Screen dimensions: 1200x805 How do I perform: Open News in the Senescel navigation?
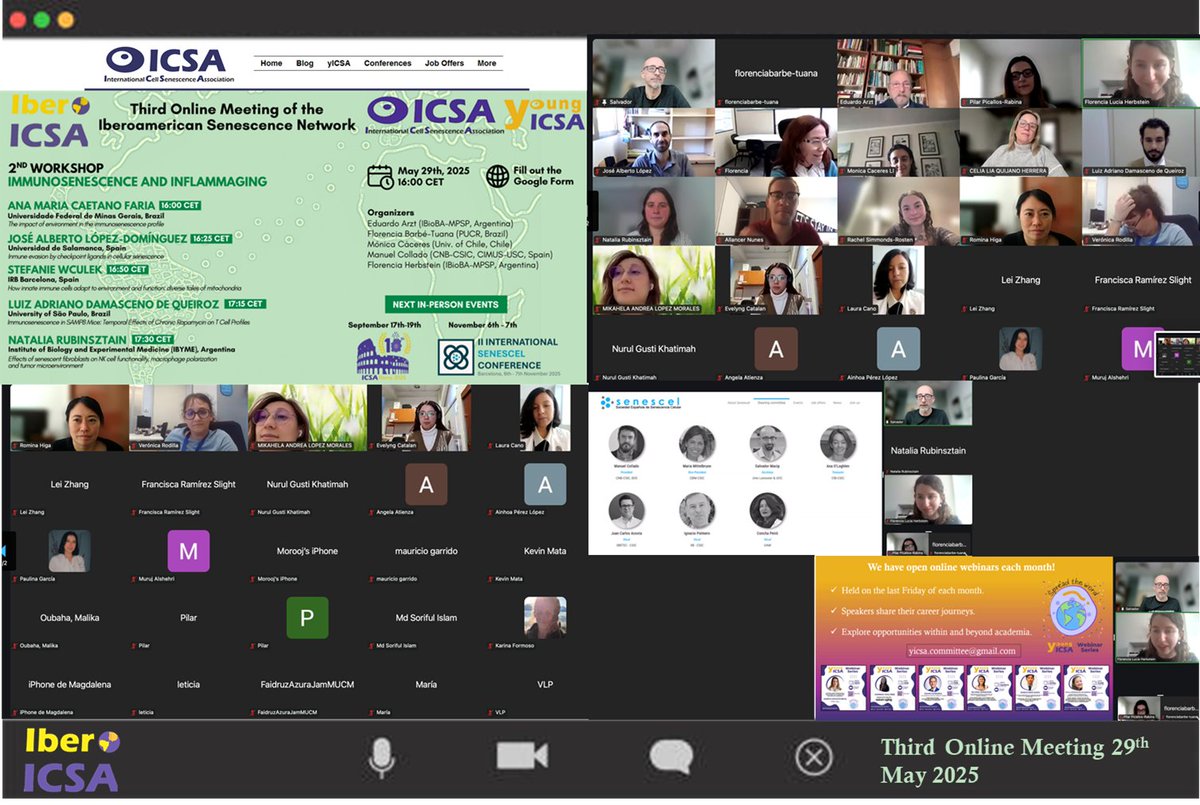point(836,402)
